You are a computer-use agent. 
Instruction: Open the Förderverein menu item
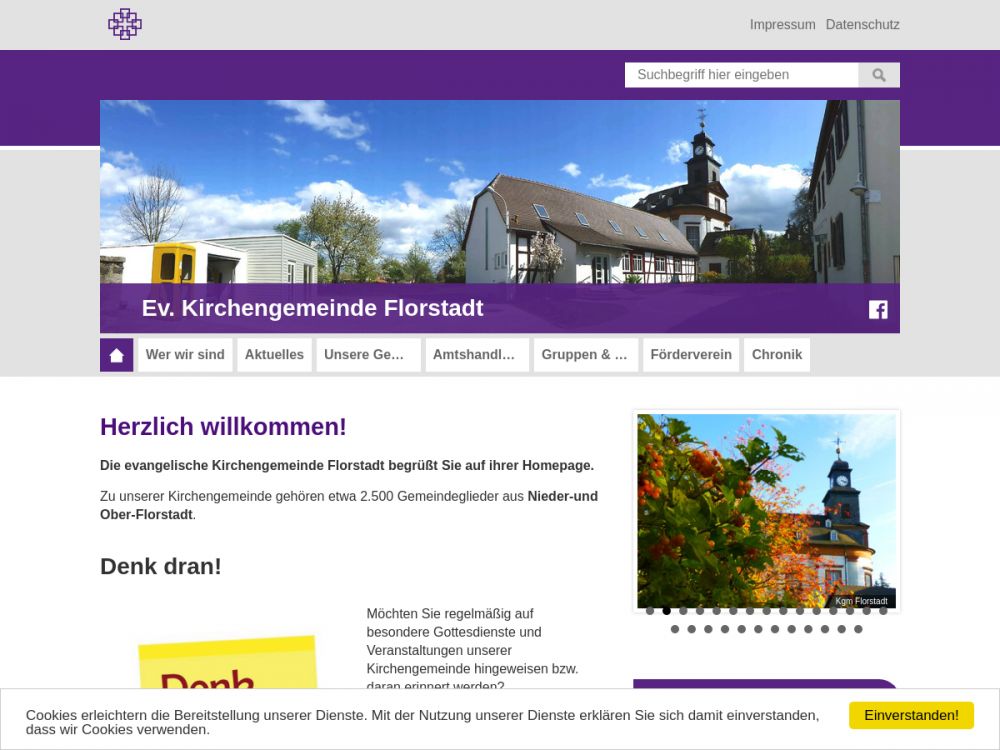tap(691, 355)
